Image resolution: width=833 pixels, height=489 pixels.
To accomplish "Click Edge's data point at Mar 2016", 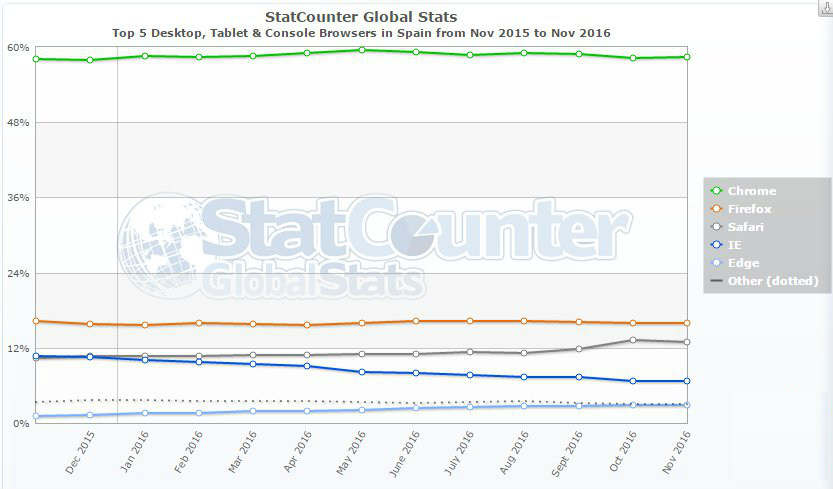I will coord(253,411).
